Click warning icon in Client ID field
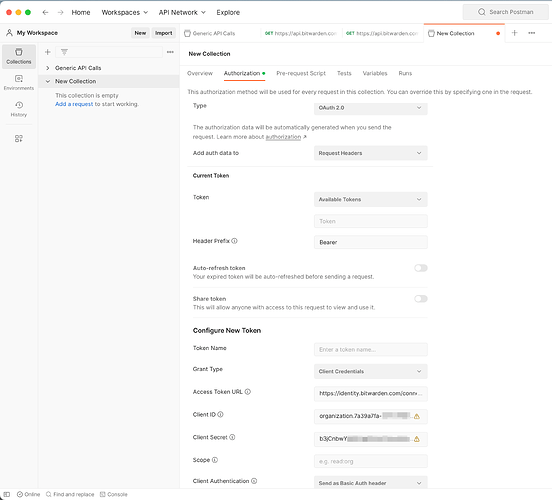This screenshot has width=552, height=500. tap(417, 416)
